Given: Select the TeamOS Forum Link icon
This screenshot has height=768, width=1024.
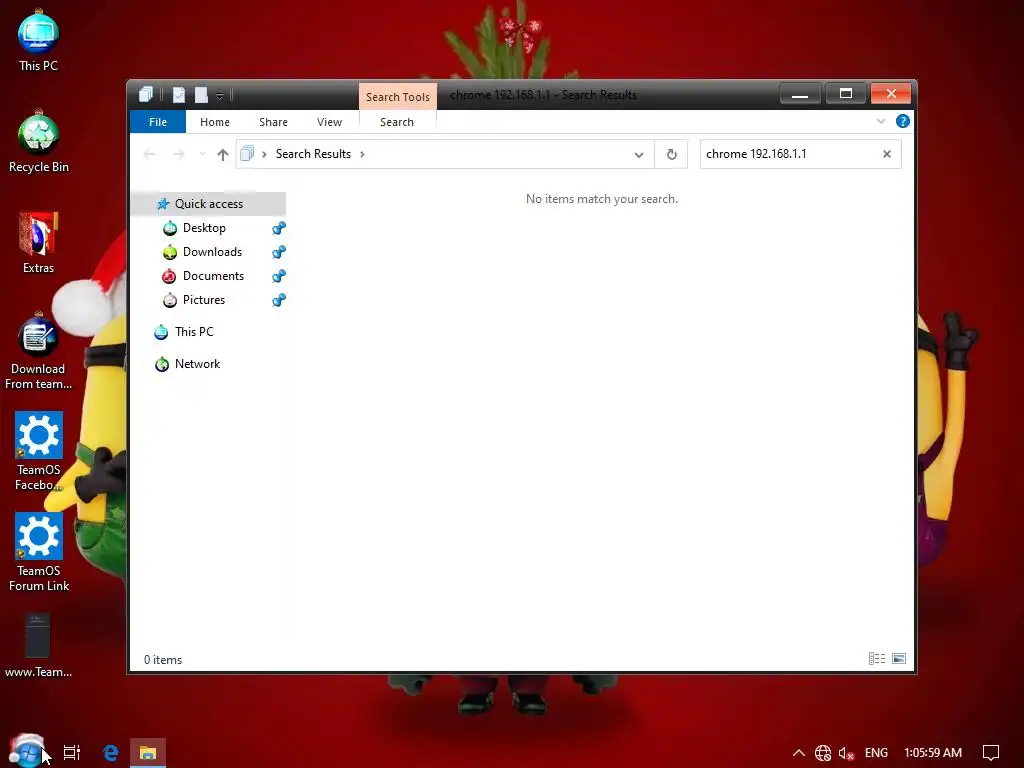Looking at the screenshot, I should coord(38,553).
